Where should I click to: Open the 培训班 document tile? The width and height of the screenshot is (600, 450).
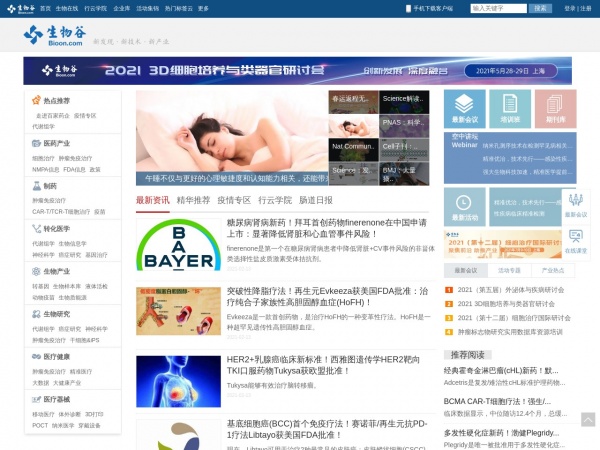point(510,109)
